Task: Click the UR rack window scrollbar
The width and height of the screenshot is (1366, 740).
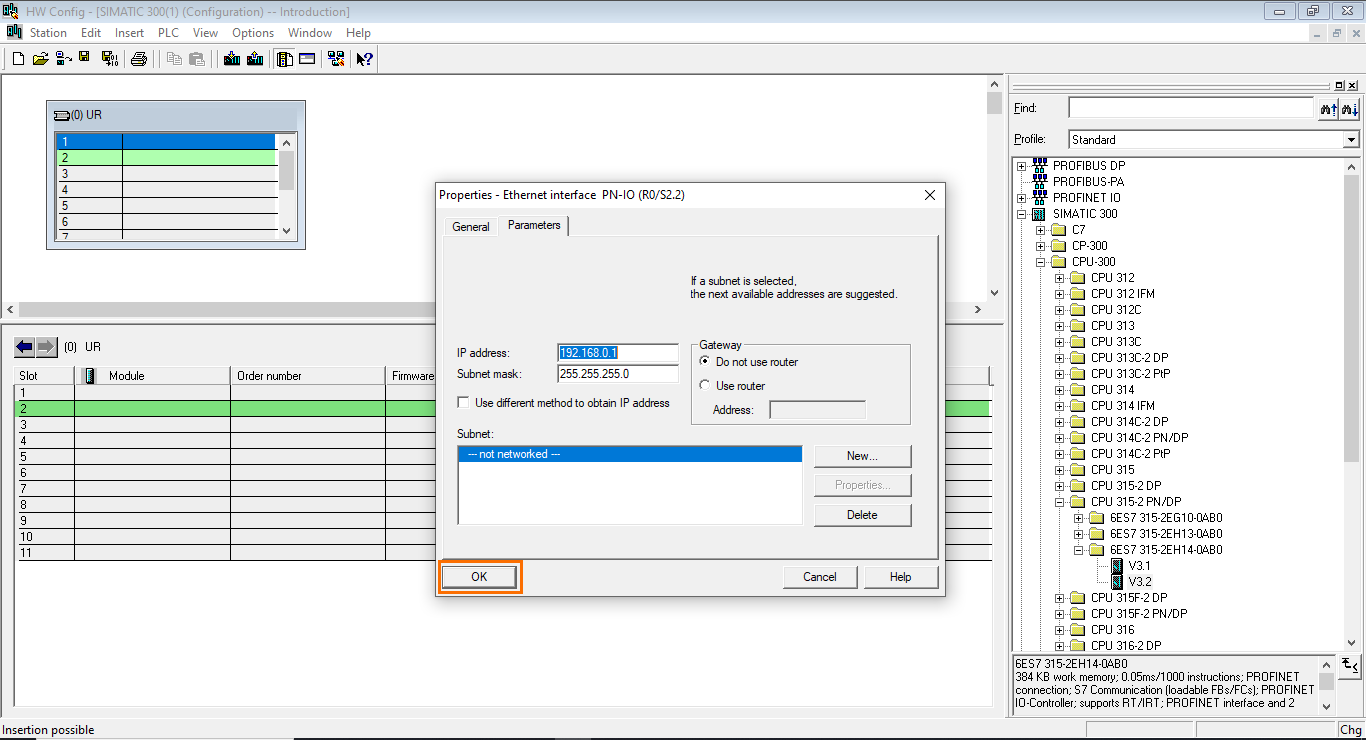Action: (287, 185)
